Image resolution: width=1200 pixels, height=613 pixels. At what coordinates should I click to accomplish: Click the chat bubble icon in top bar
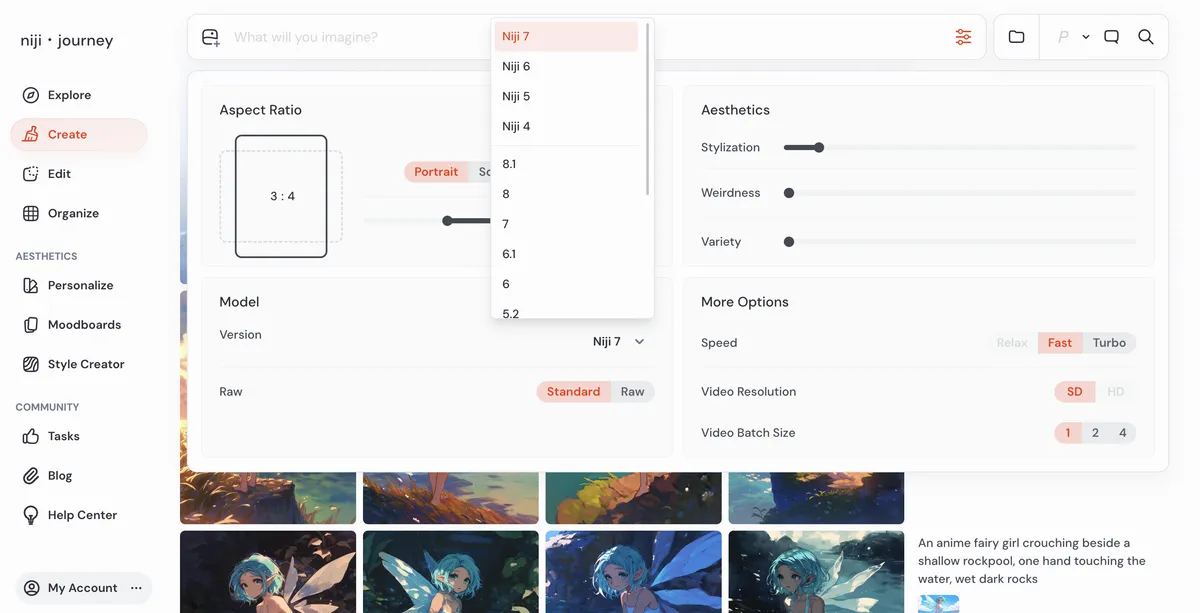pyautogui.click(x=1111, y=37)
